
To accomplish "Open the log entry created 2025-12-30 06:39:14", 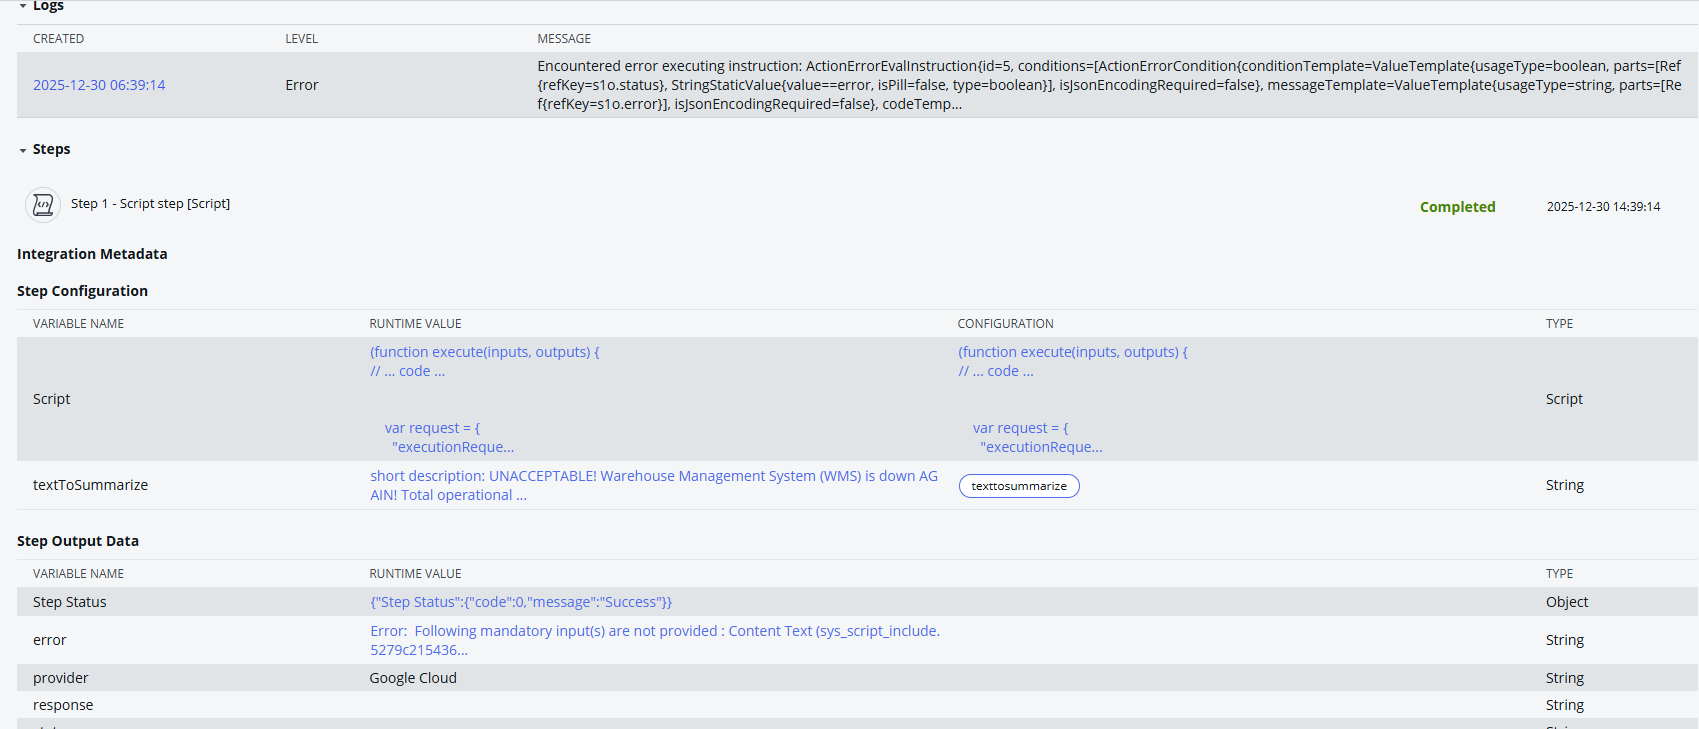I will [x=99, y=85].
